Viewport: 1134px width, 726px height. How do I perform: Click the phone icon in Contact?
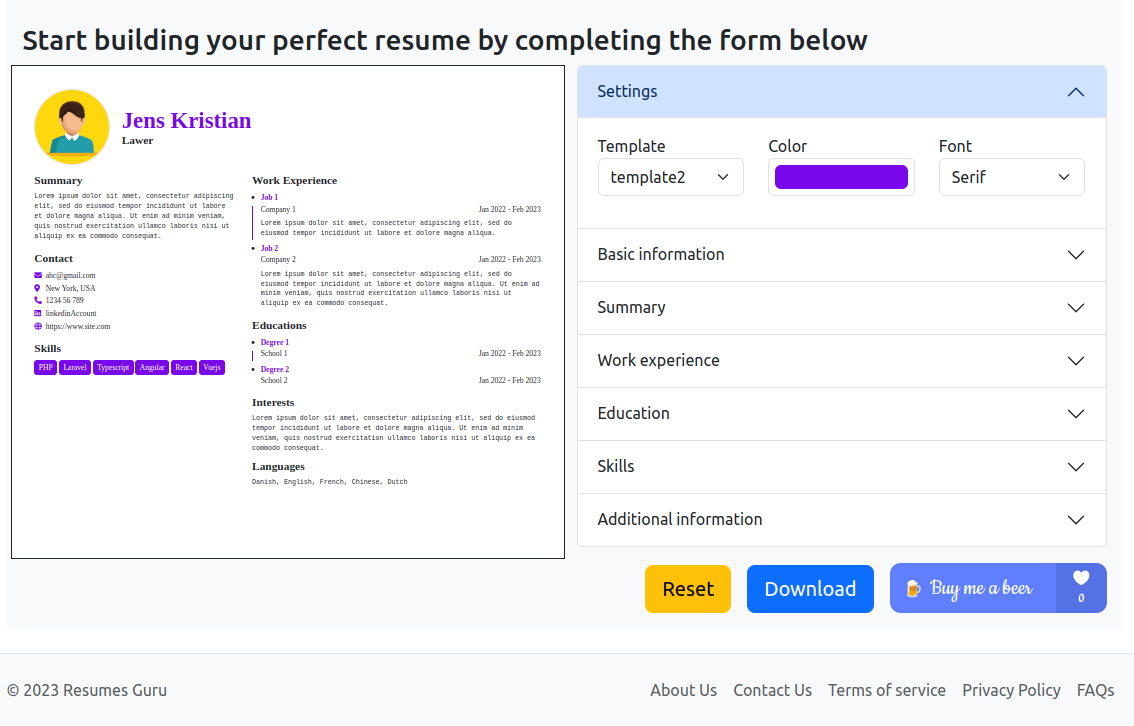[38, 300]
